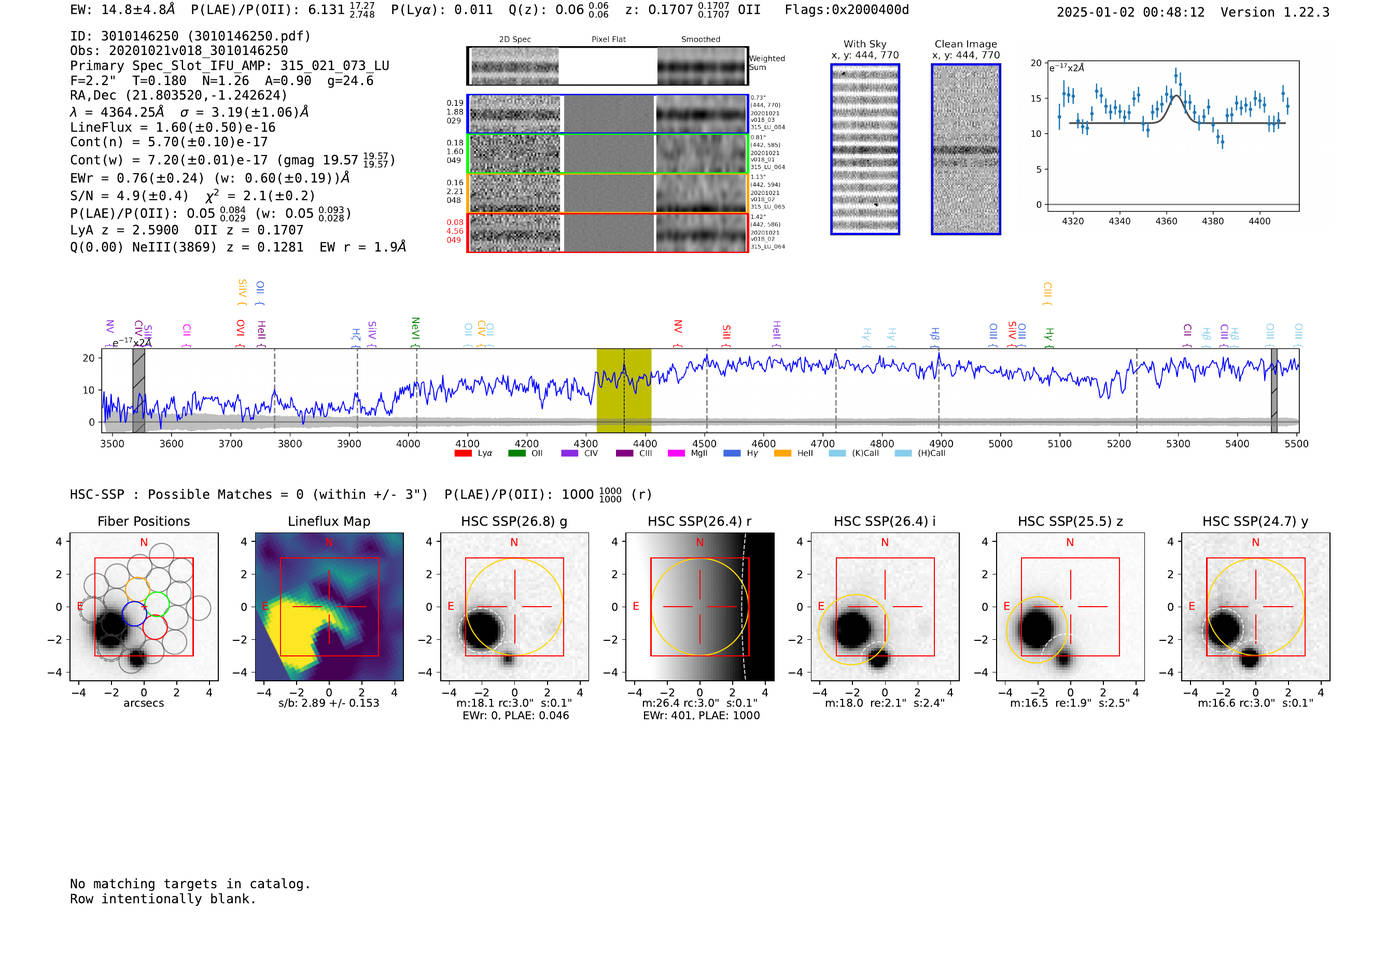The height and width of the screenshot is (953, 1400).
Task: Open the HSC SSP(26.4) r cutout
Action: tap(700, 607)
